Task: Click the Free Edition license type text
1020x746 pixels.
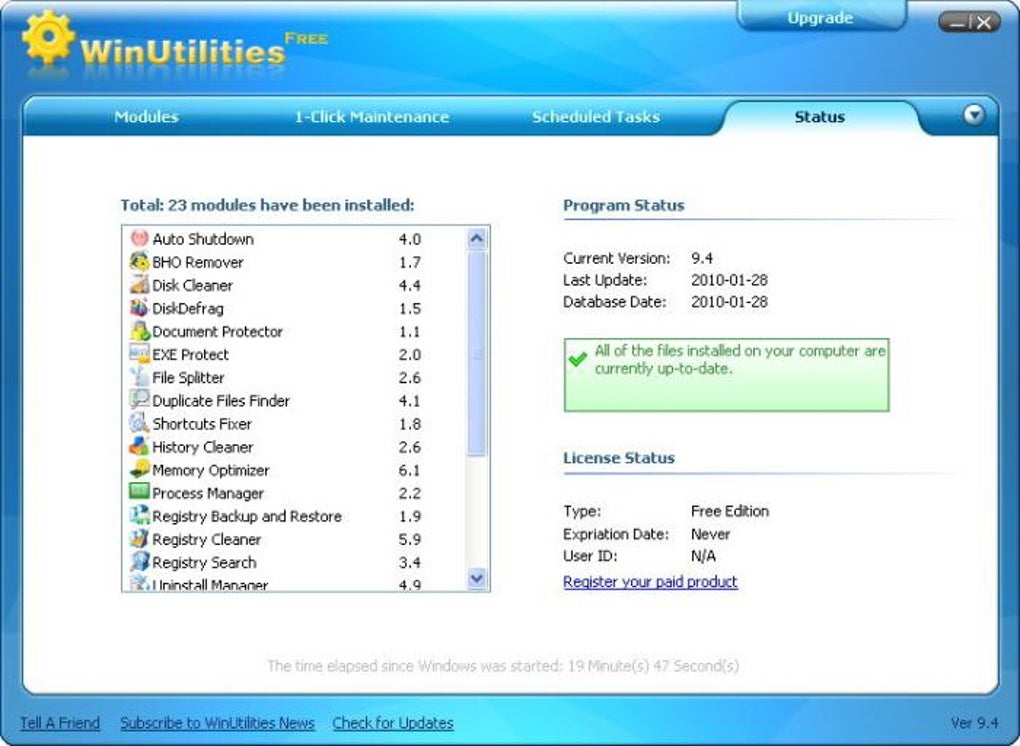Action: pos(730,511)
